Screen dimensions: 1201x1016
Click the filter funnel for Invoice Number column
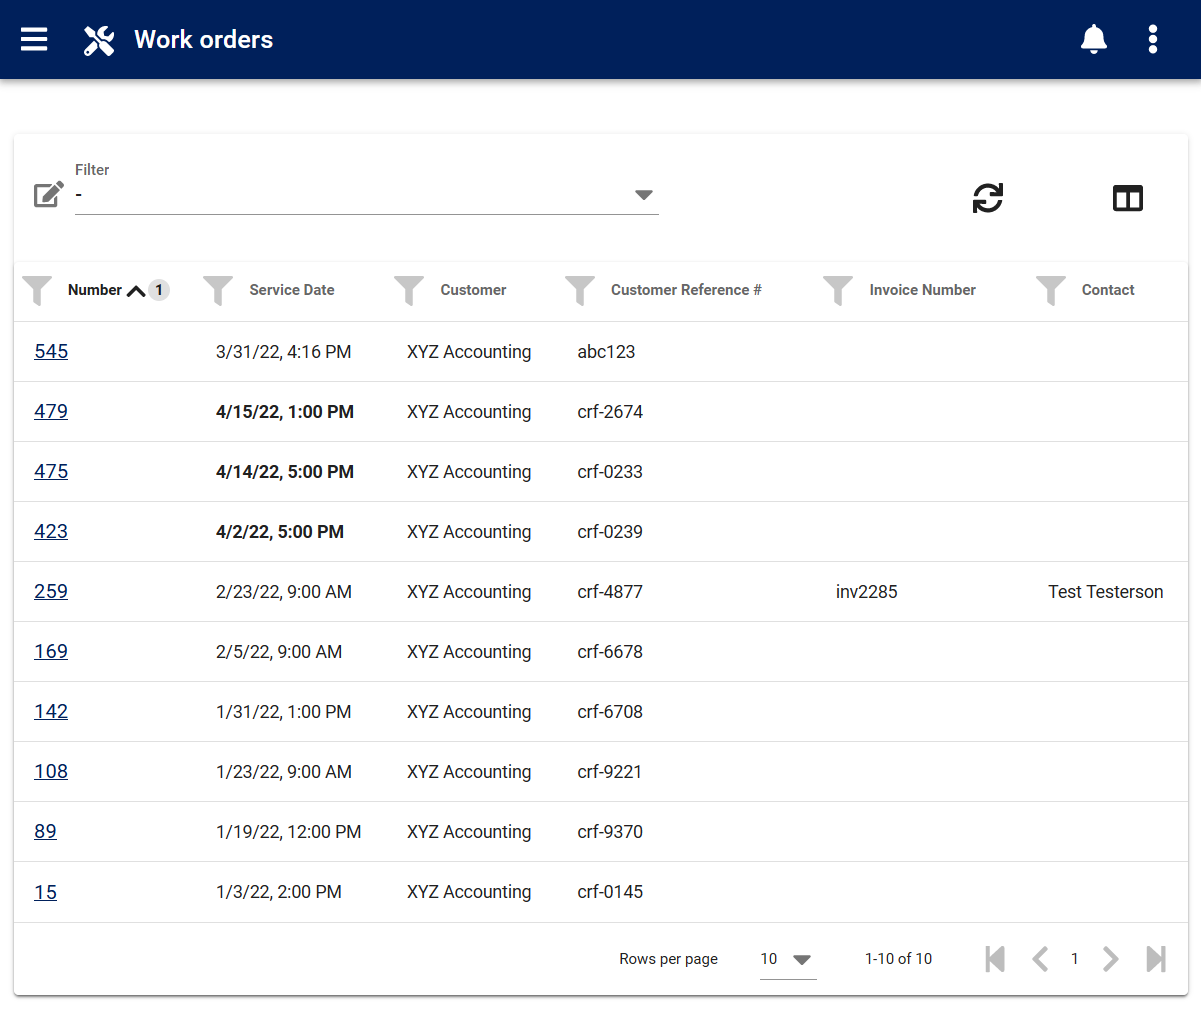pos(838,290)
